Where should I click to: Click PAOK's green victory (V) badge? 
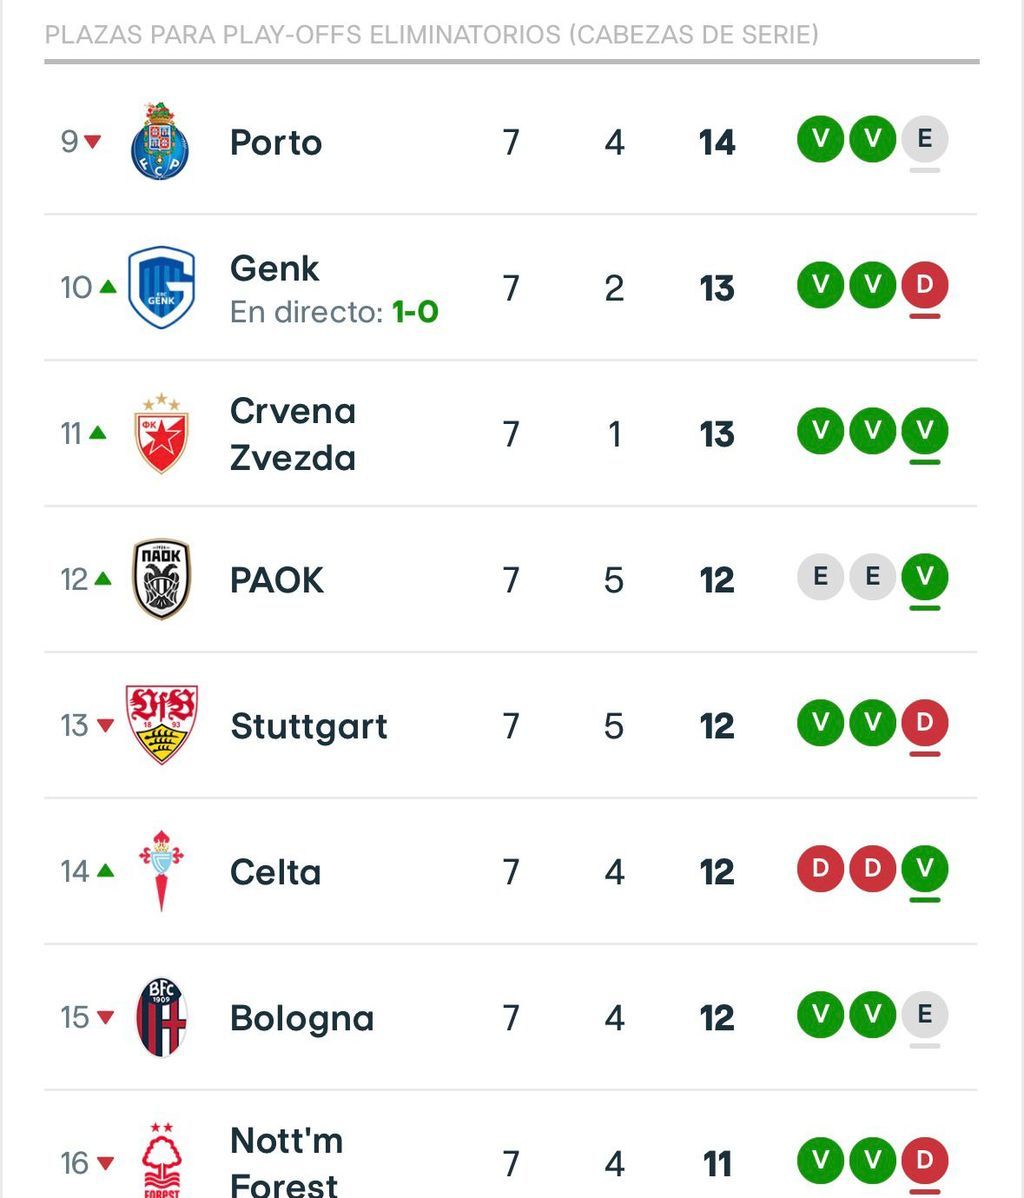(x=924, y=577)
